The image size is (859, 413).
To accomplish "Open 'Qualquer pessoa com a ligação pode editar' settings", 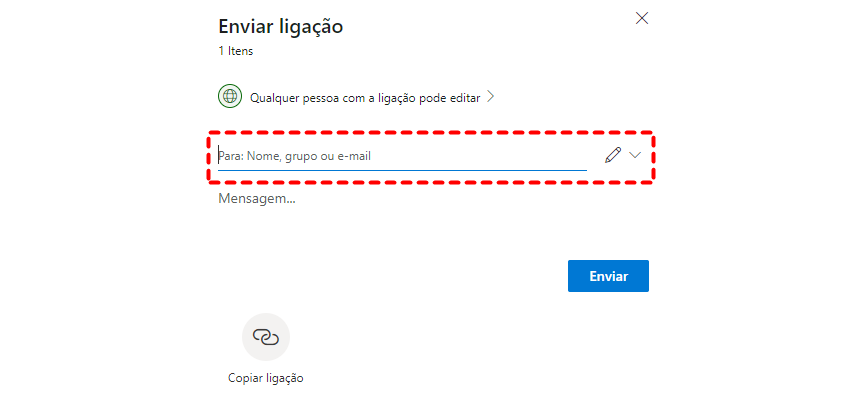I will click(365, 98).
